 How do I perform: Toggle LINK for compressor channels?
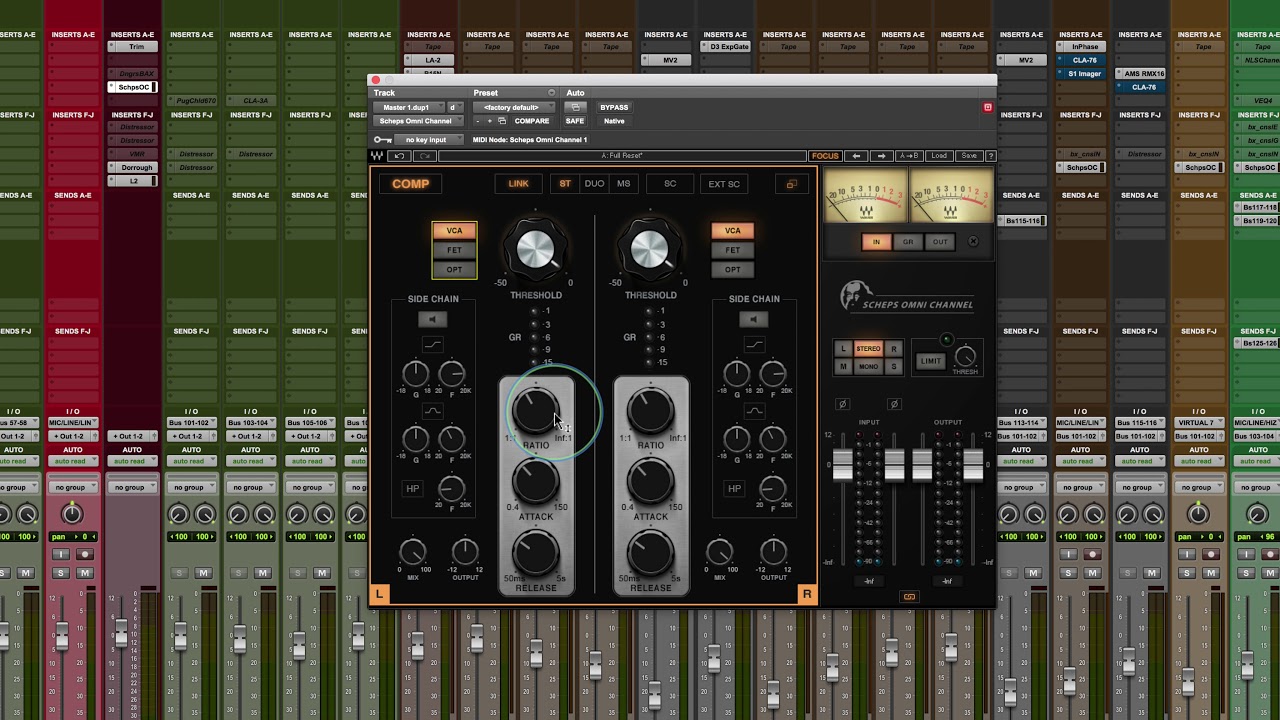point(518,184)
